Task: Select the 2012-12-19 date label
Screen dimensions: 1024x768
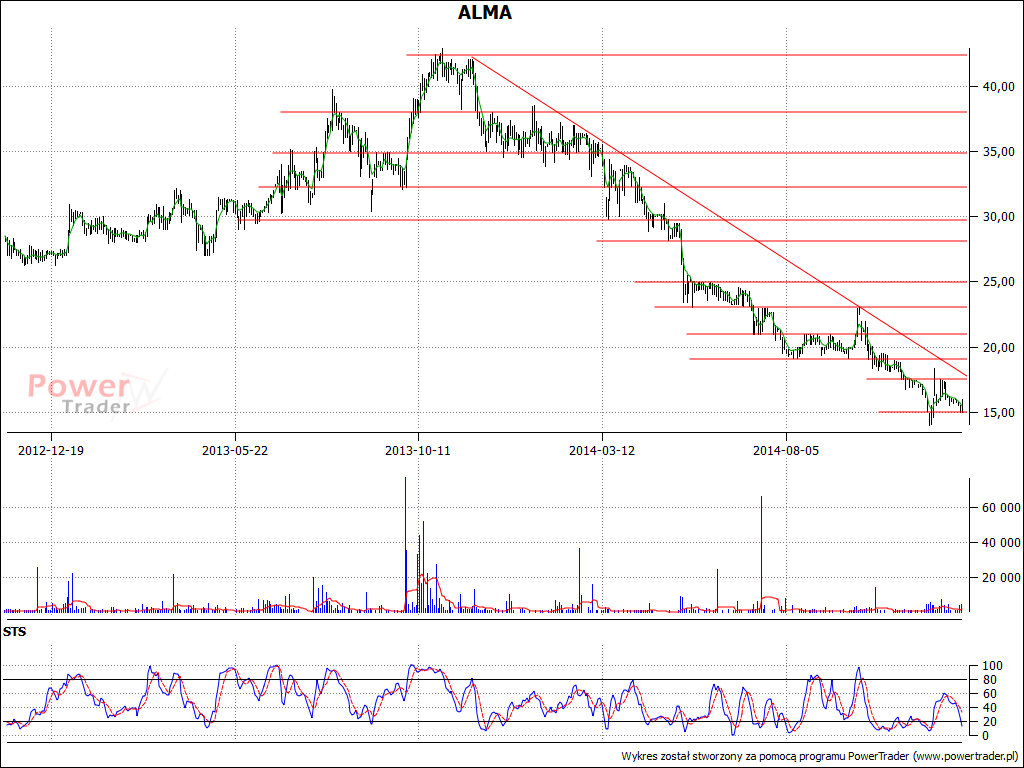Action: coord(51,451)
